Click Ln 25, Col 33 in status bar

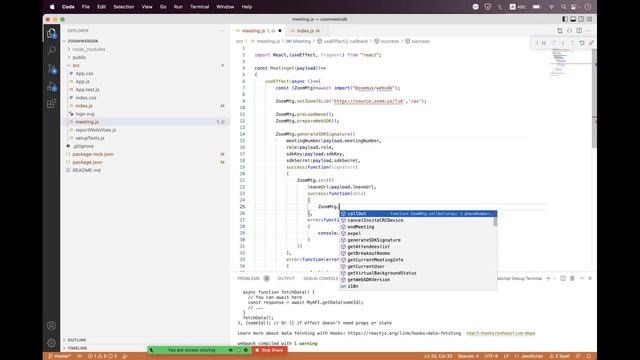coord(438,356)
